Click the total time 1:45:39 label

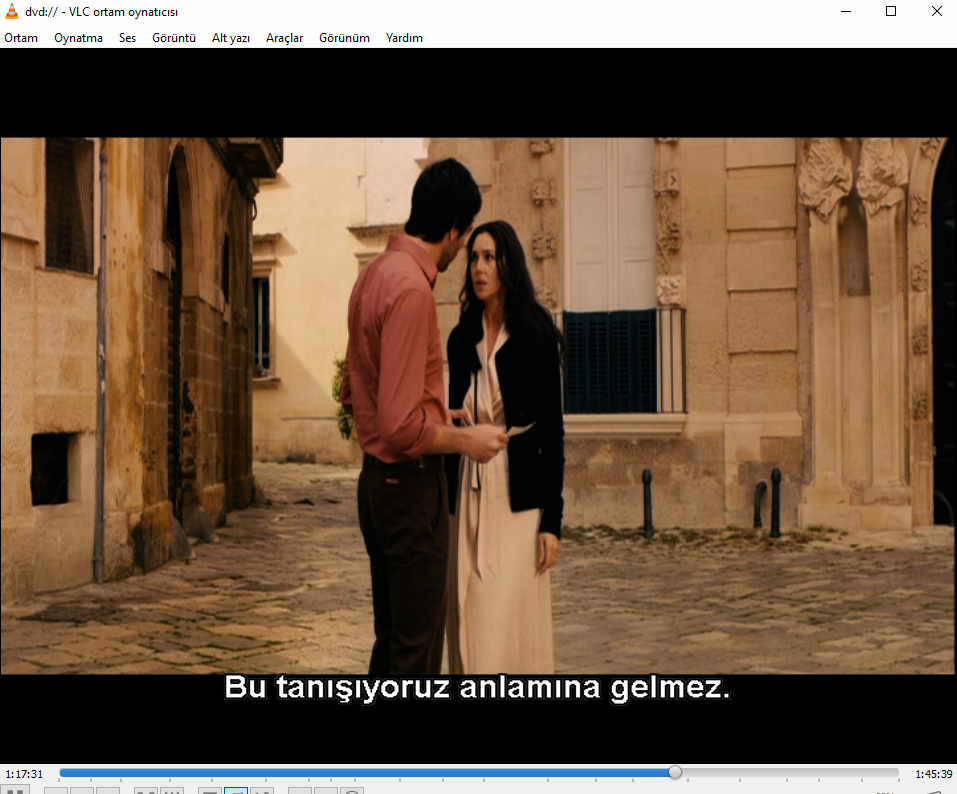[933, 774]
